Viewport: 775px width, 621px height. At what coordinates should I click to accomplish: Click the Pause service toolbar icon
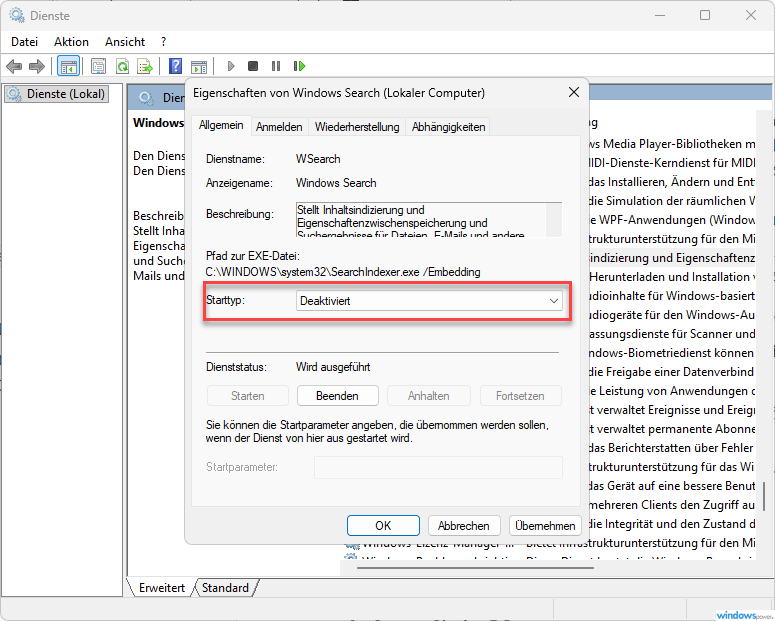[276, 66]
